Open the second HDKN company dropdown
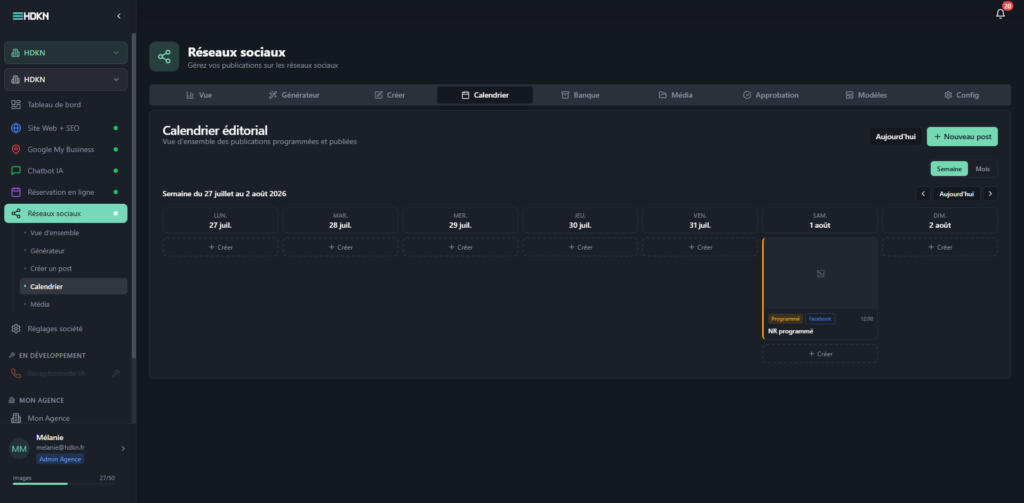Viewport: 1024px width, 503px height. click(66, 80)
